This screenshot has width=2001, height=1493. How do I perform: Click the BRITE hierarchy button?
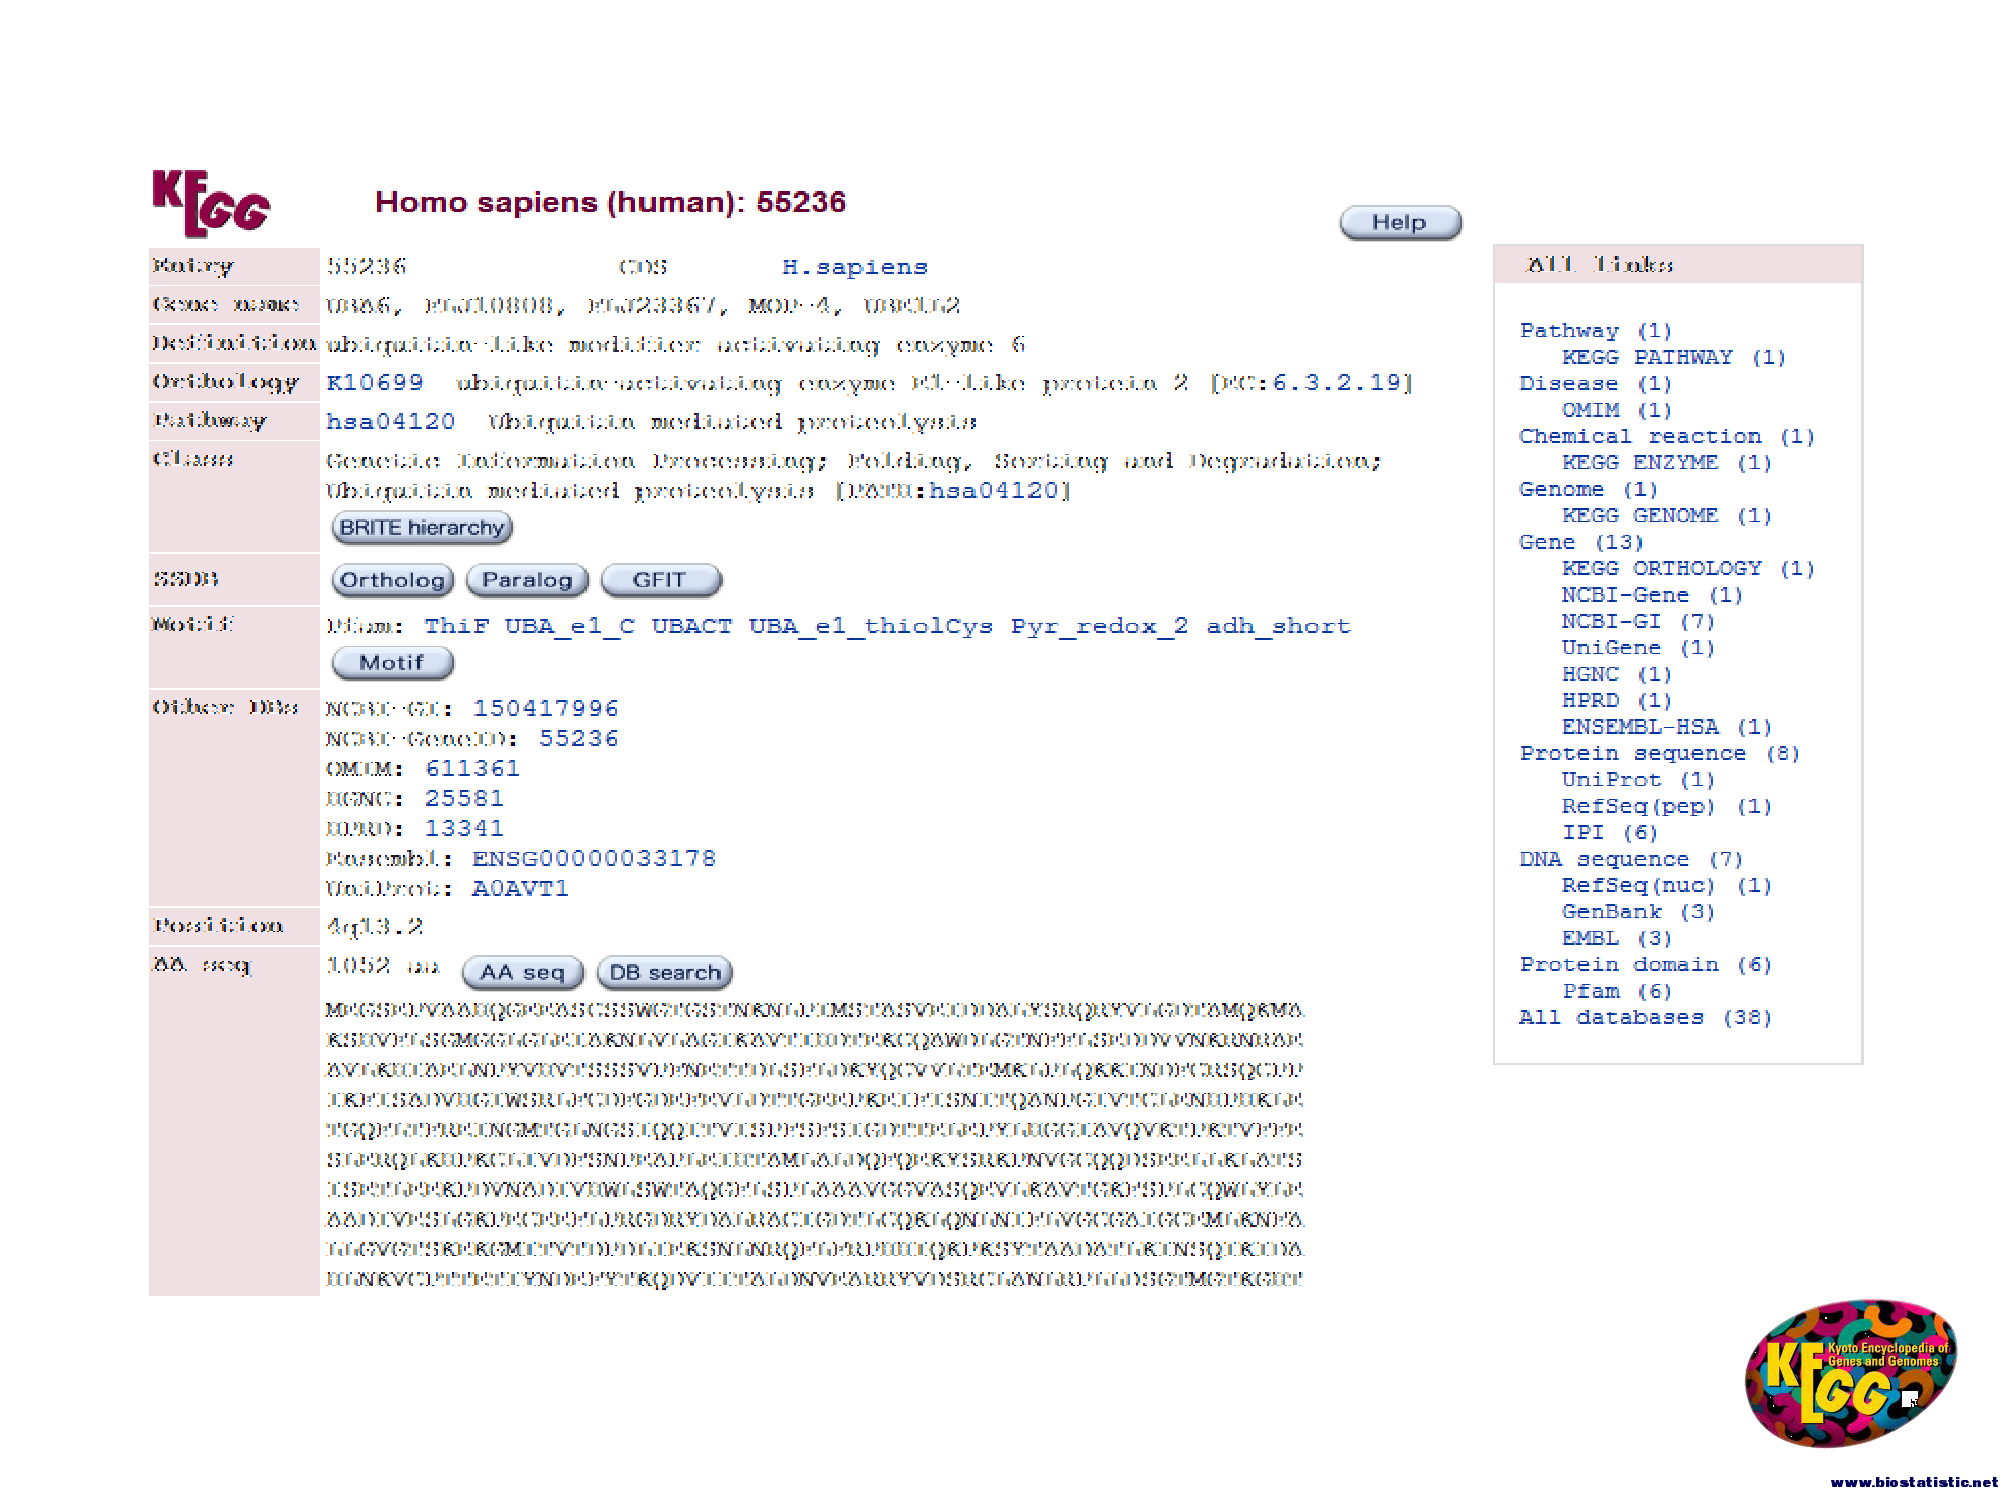(x=422, y=528)
